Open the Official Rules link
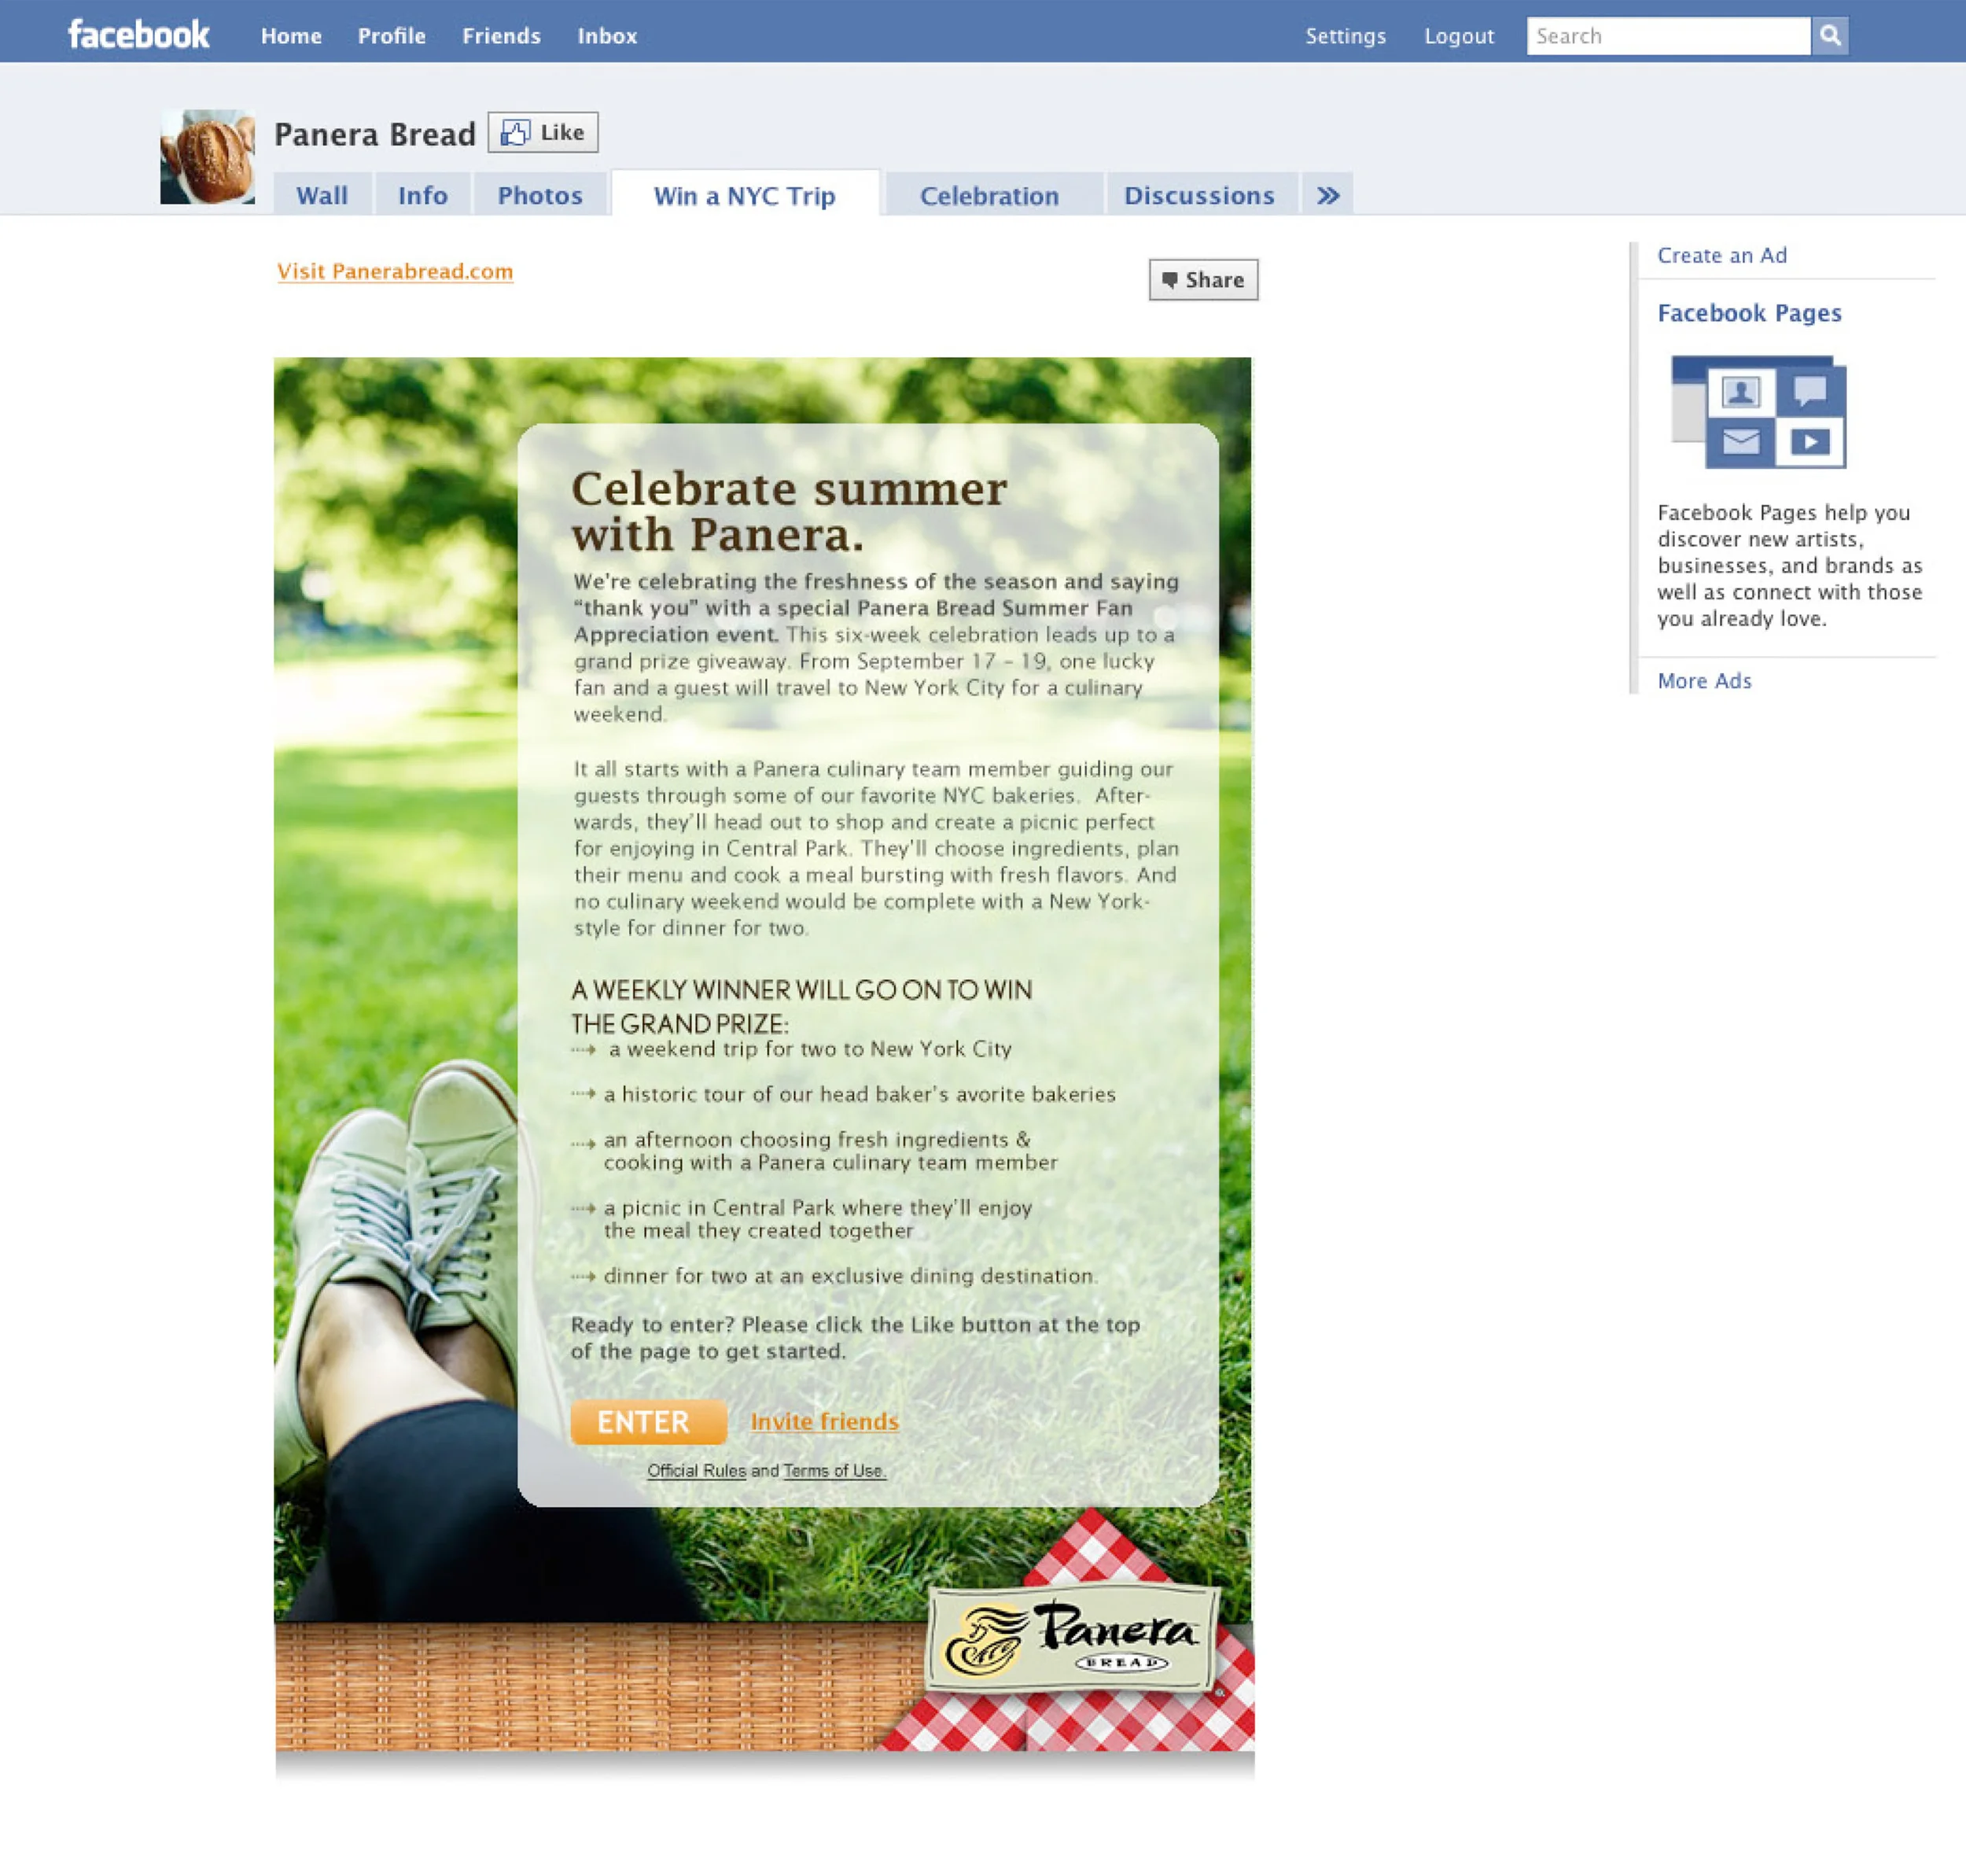 [x=696, y=1471]
